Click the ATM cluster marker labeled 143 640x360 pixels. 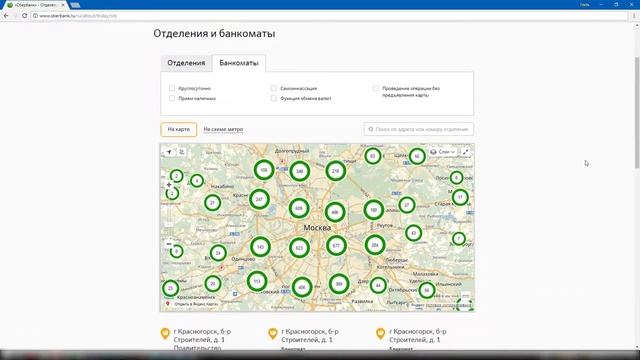tap(260, 247)
